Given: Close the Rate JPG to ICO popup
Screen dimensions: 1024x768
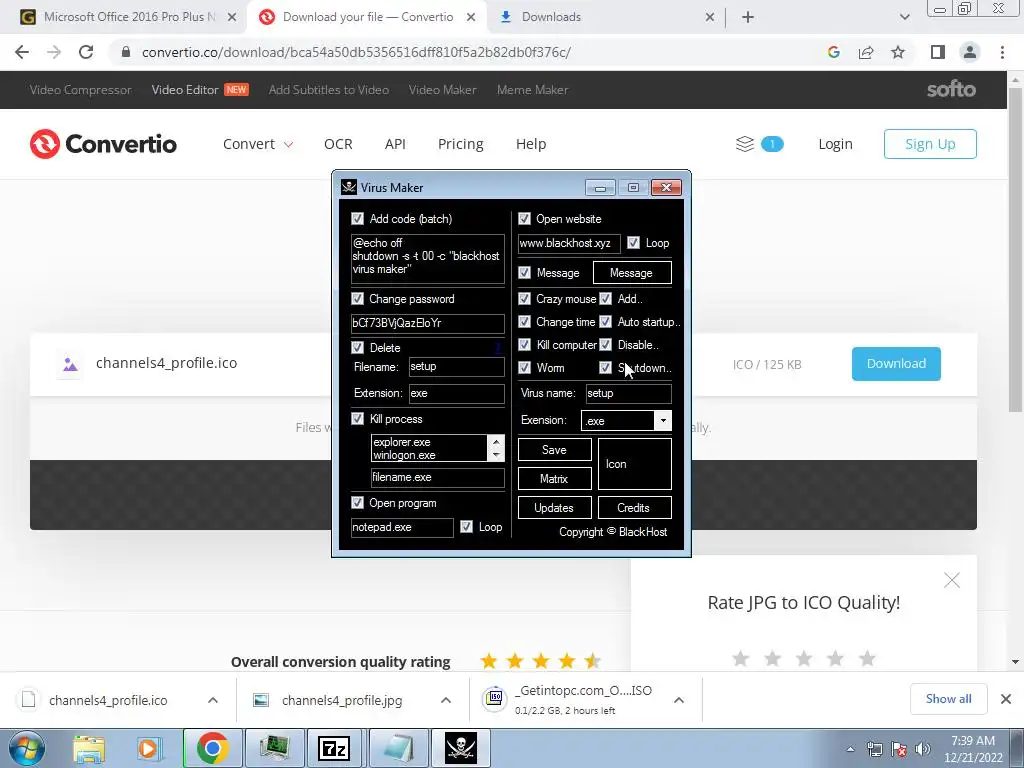Looking at the screenshot, I should 952,580.
